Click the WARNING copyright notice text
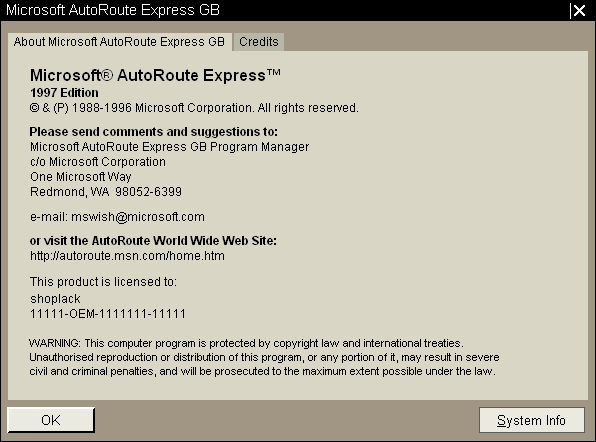596x442 pixels. (264, 357)
